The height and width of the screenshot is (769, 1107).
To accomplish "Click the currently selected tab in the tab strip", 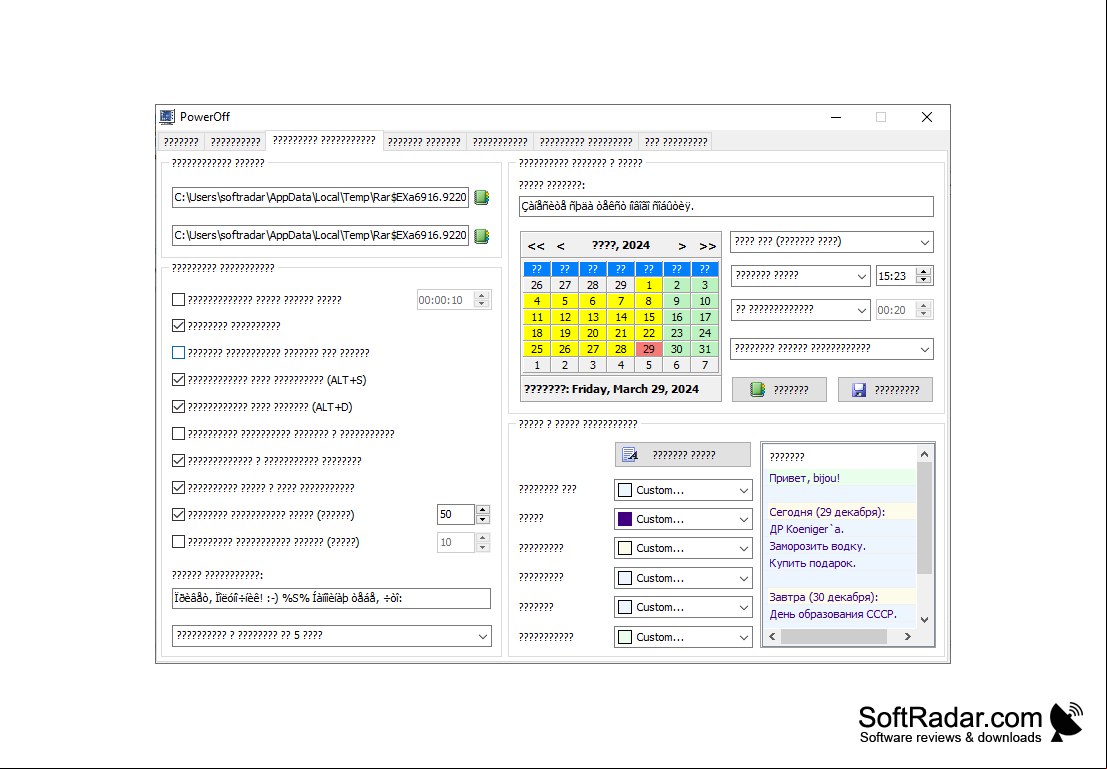I will click(x=324, y=141).
